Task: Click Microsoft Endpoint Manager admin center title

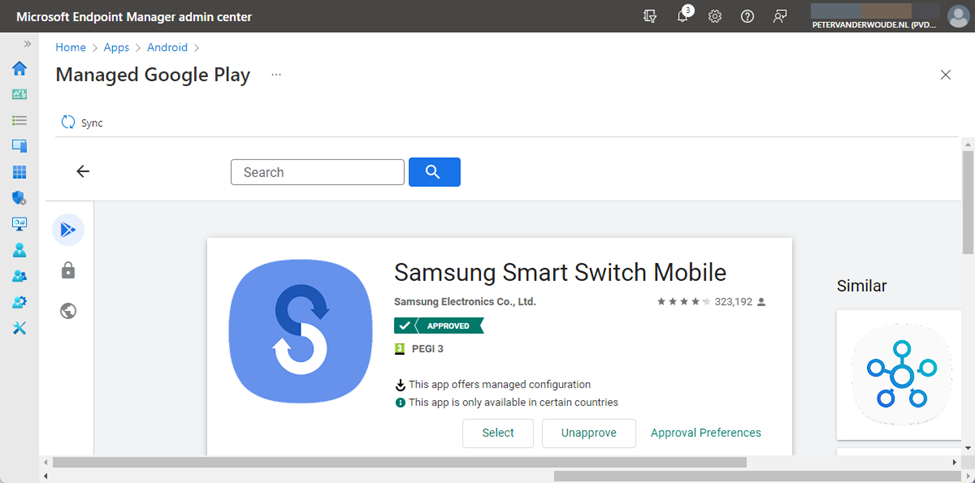Action: 134,17
